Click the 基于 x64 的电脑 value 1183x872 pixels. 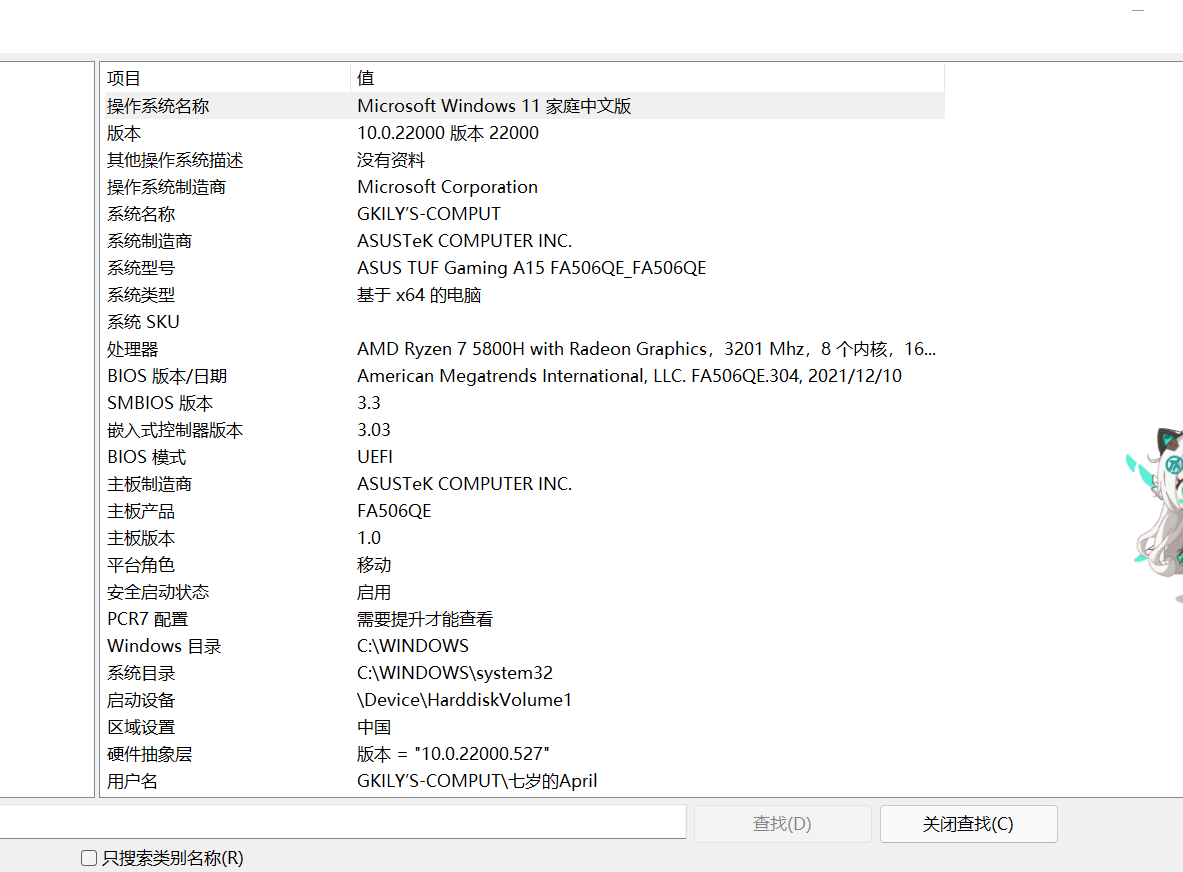pos(419,295)
